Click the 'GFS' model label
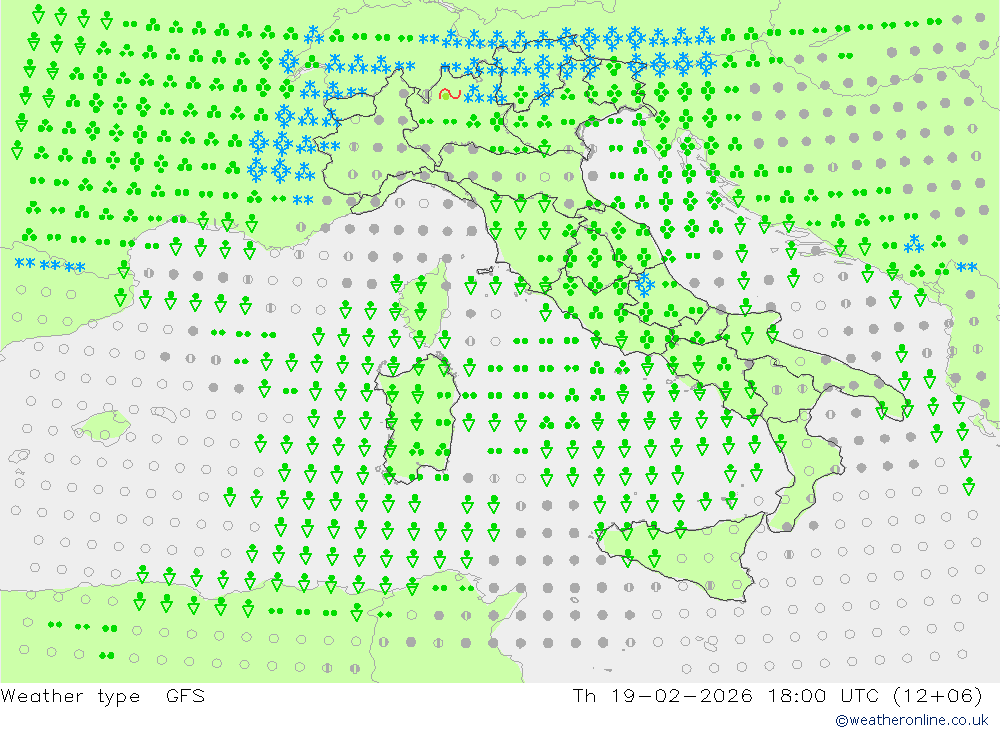The height and width of the screenshot is (733, 1000). tap(186, 695)
